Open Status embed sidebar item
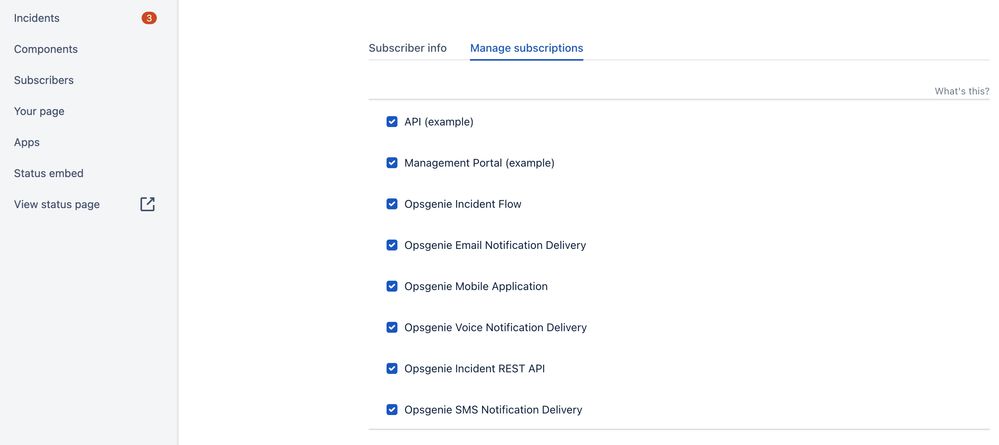Viewport: 999px width, 445px height. tap(48, 173)
